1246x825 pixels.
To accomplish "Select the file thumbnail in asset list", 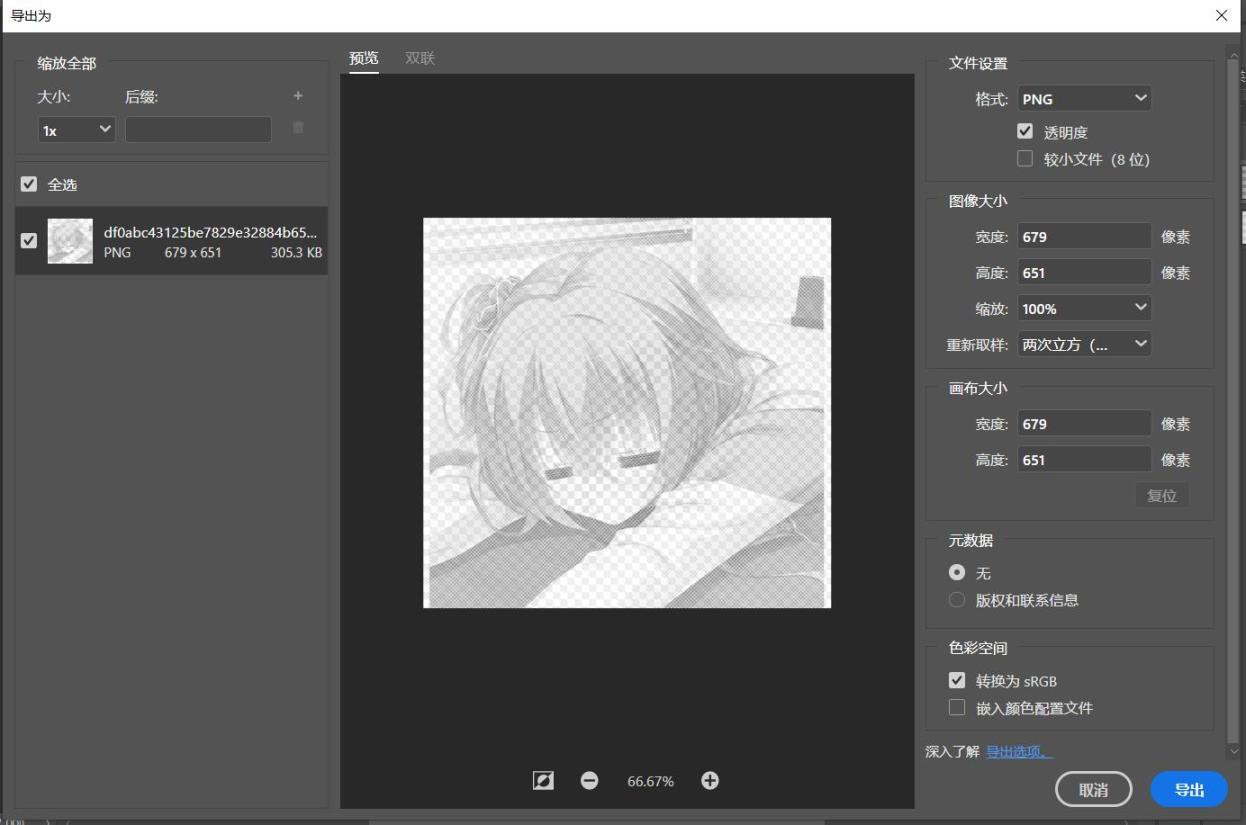I will (x=70, y=241).
